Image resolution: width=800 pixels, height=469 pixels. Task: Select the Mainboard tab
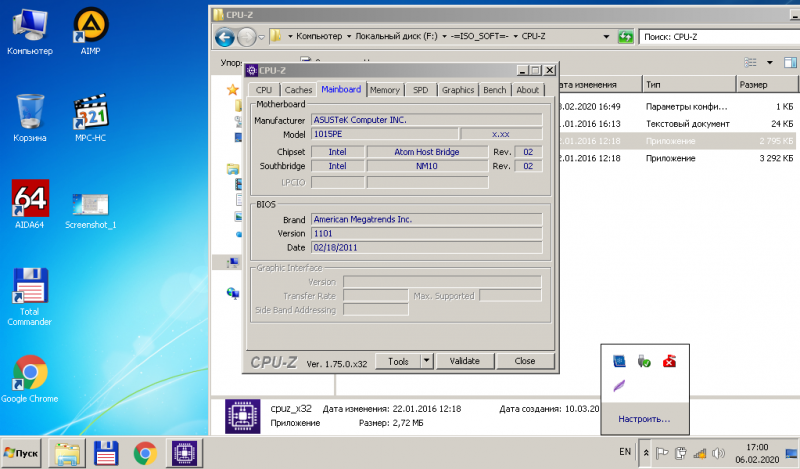[341, 89]
